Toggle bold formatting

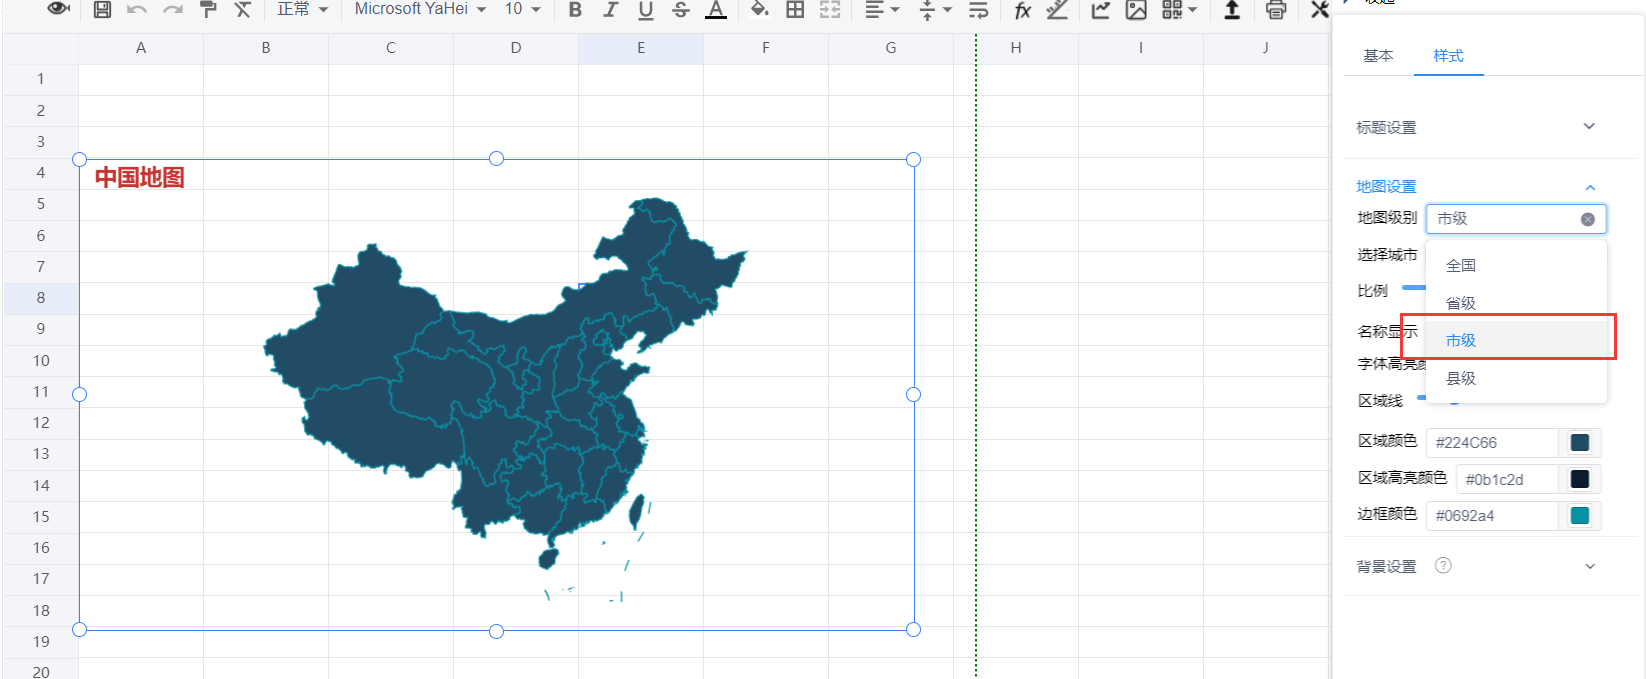point(575,10)
